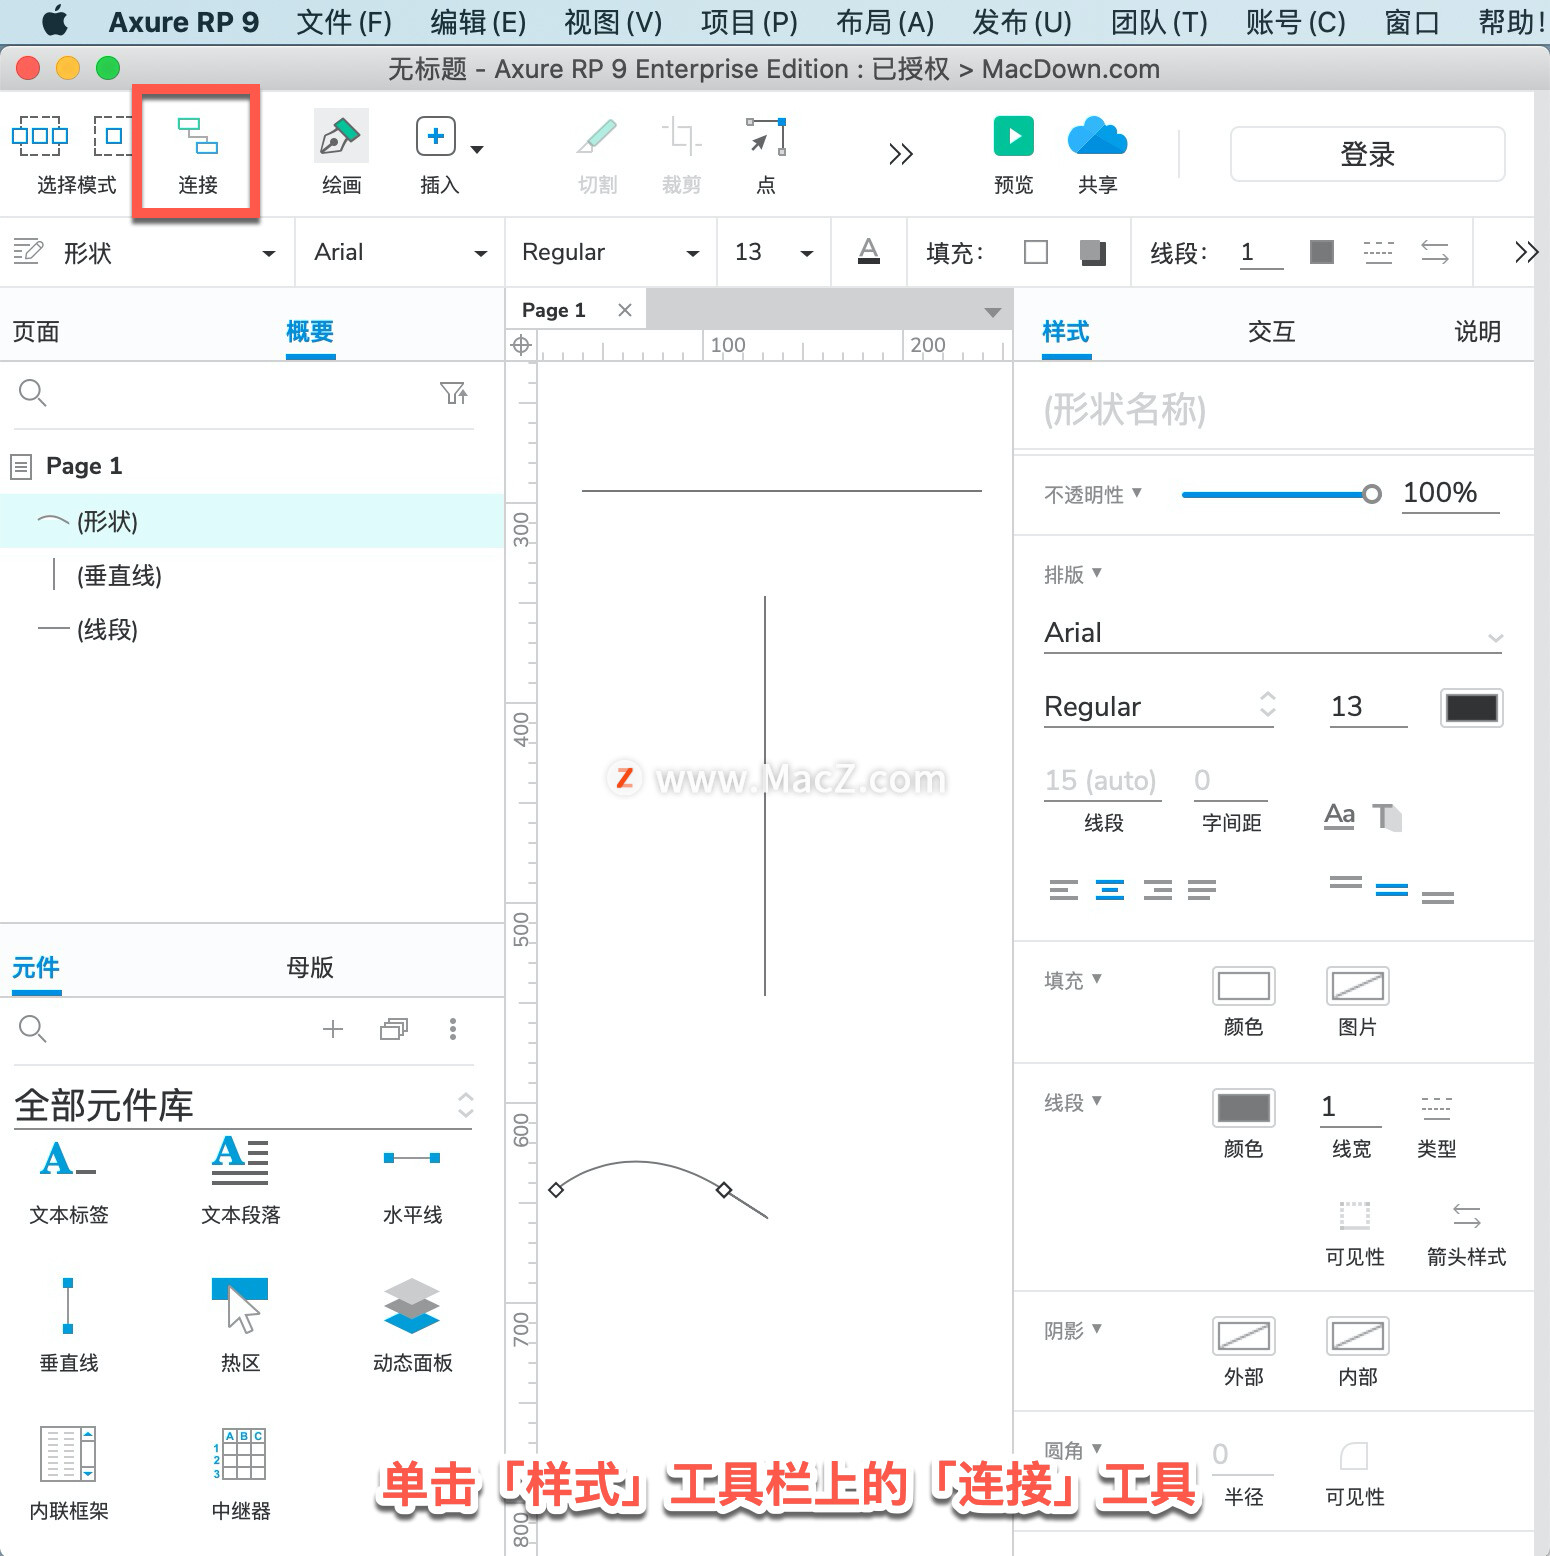Image resolution: width=1550 pixels, height=1556 pixels.
Task: Click the add library plus icon
Action: pyautogui.click(x=333, y=1029)
